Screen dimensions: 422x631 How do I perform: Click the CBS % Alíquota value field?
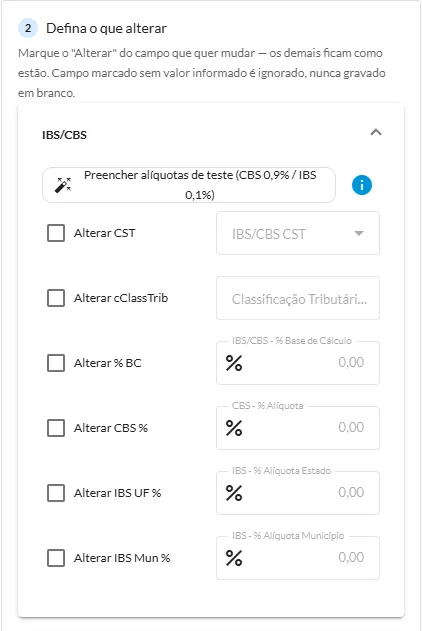pos(298,428)
